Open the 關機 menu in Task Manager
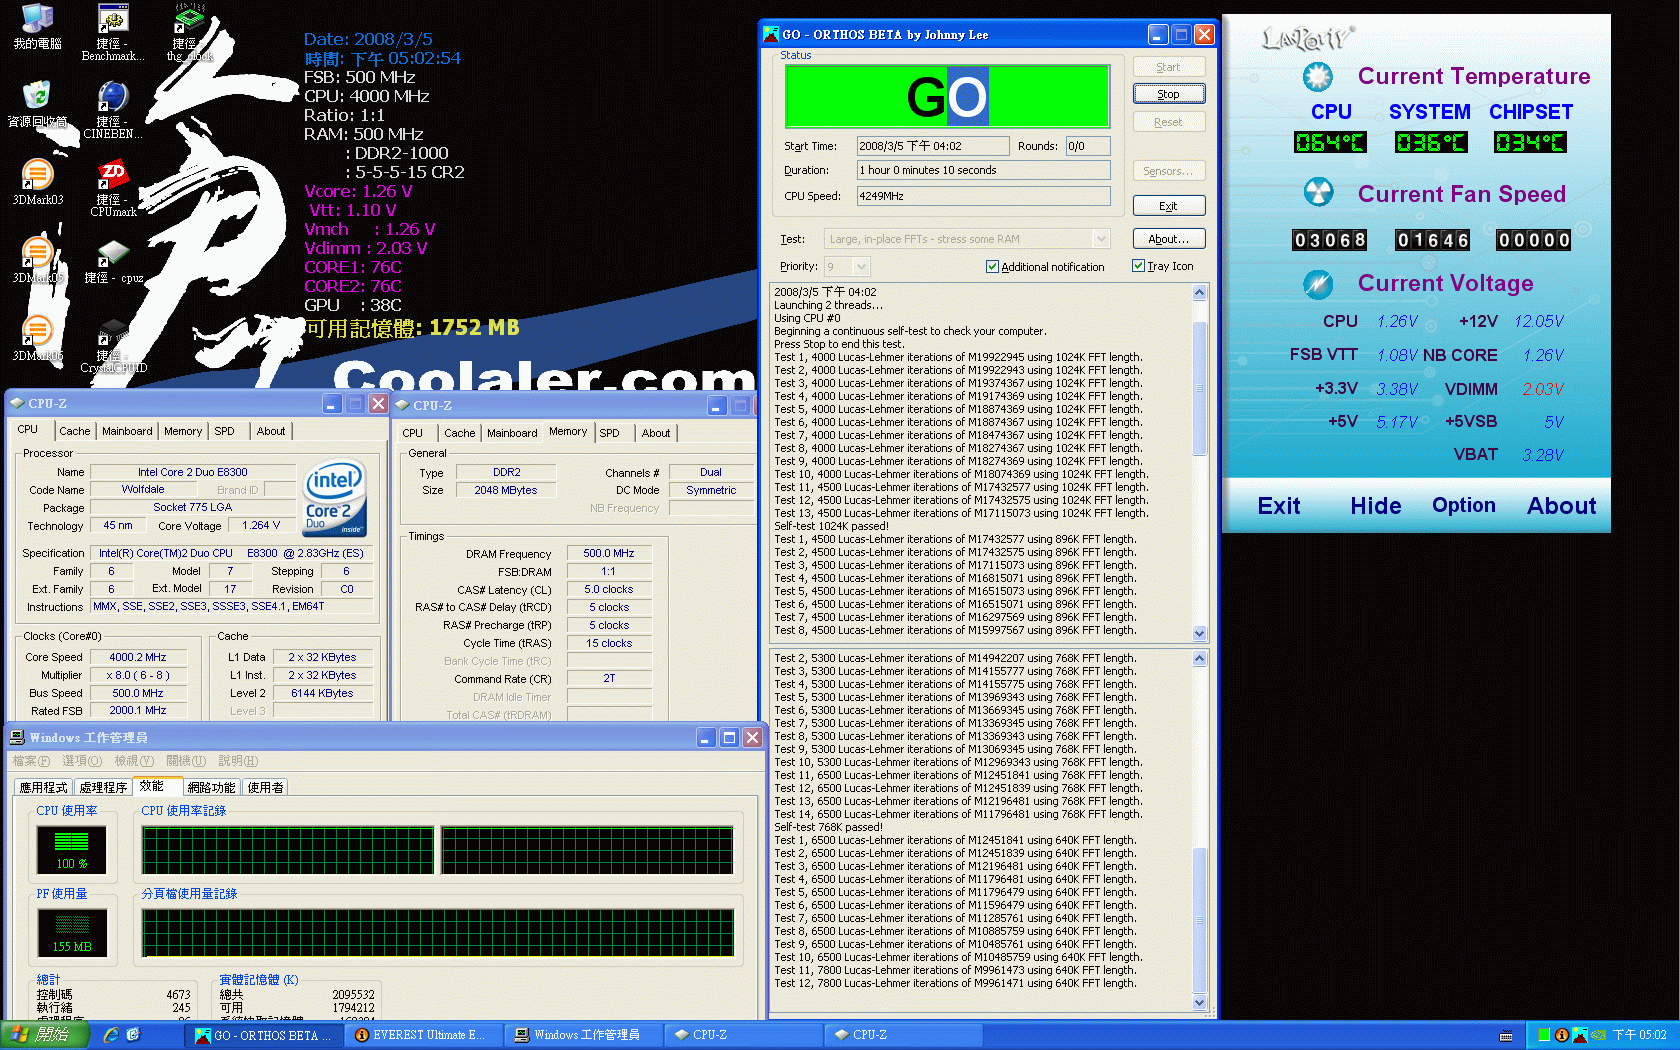The image size is (1680, 1050). click(x=186, y=761)
